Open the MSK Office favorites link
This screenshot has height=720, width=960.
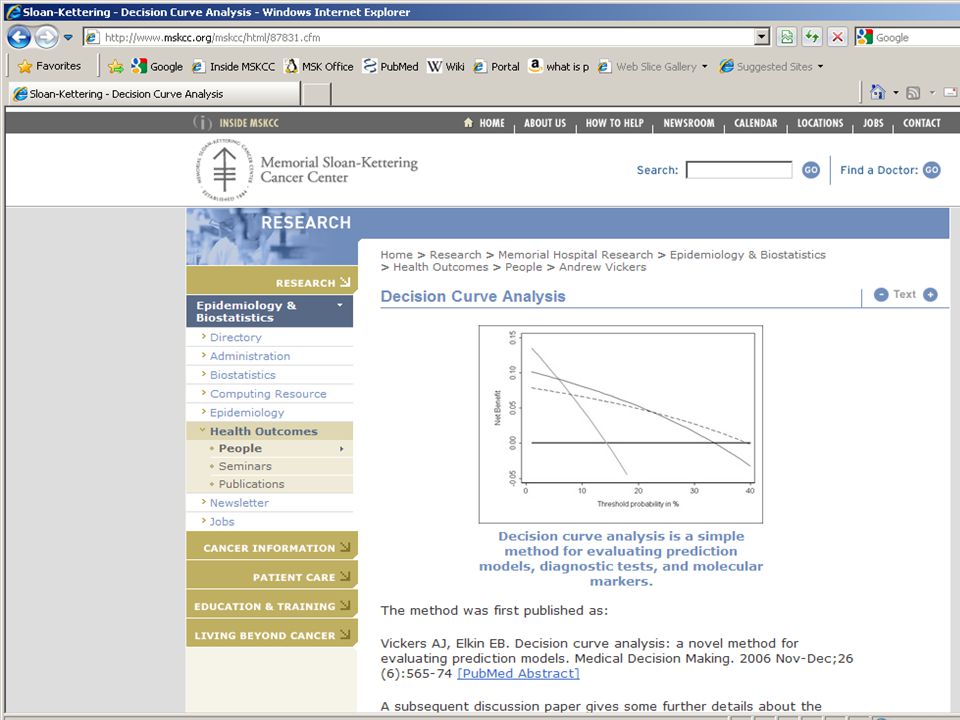tap(319, 67)
